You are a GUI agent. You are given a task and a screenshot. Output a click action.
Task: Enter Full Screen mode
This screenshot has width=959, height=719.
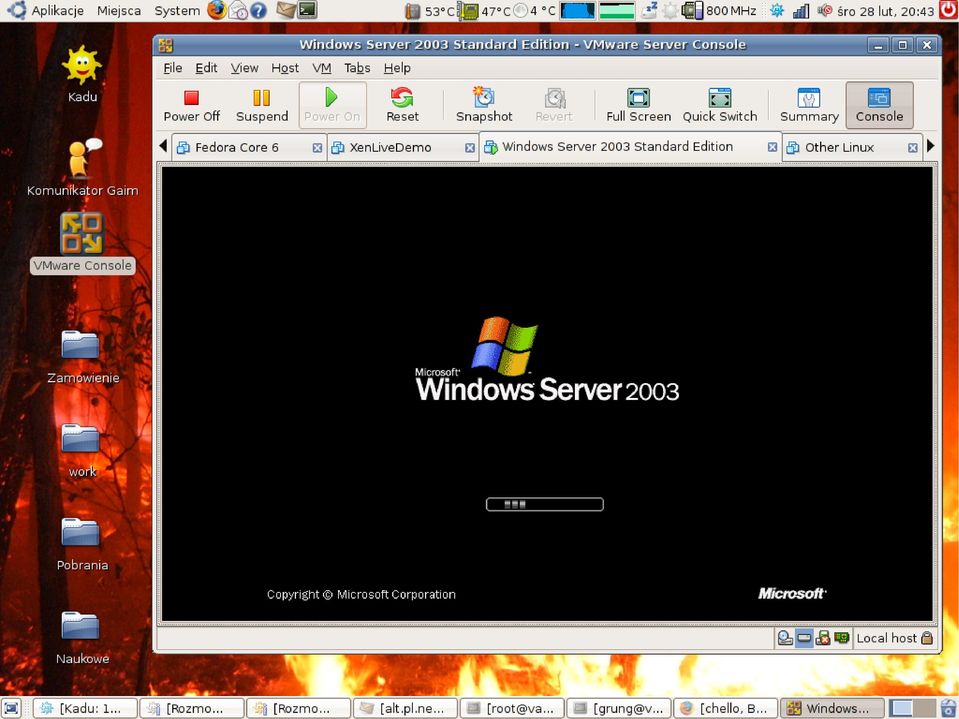639,106
